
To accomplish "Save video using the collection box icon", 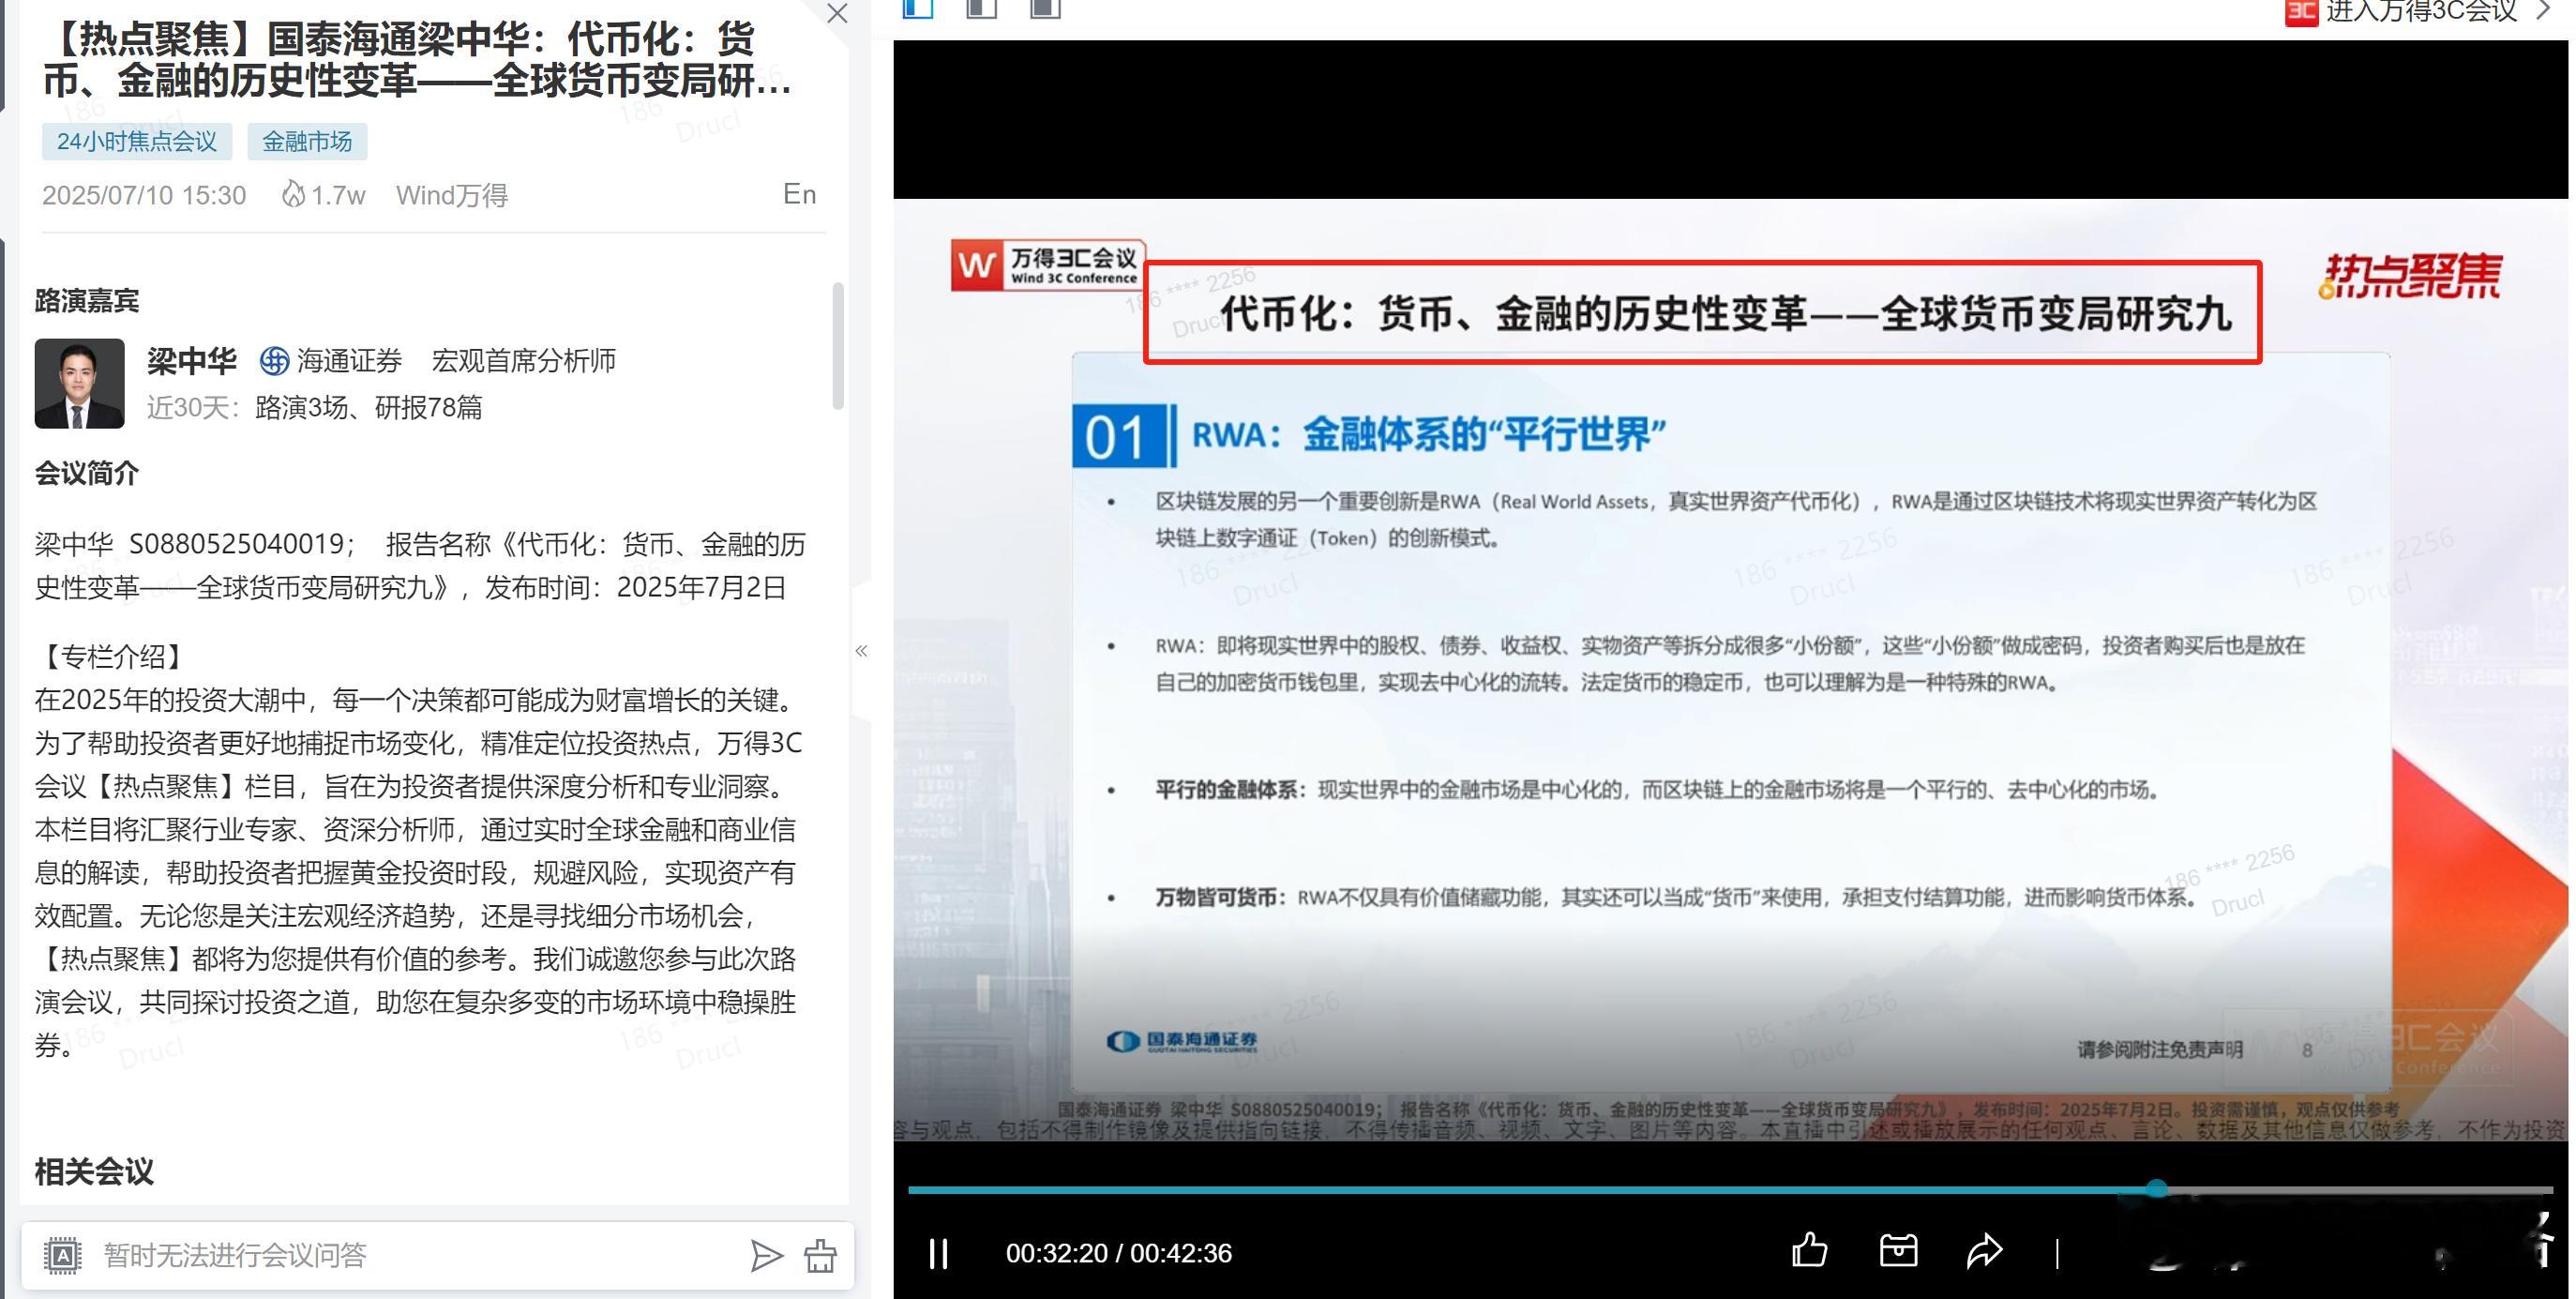I will [1898, 1250].
